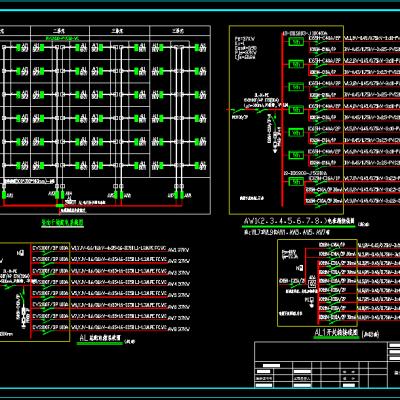Click the topmost green Wh meter box

tap(296, 42)
